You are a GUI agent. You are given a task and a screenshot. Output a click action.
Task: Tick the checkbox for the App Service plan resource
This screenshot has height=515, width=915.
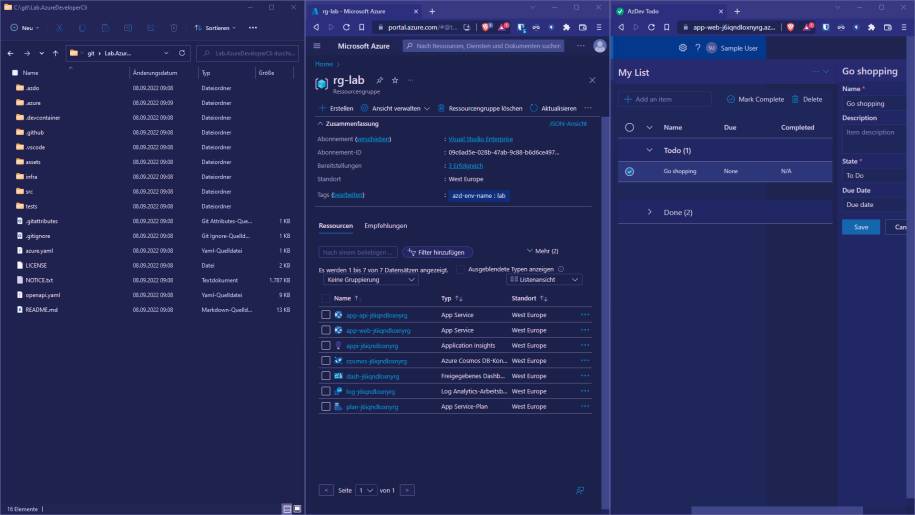[326, 406]
